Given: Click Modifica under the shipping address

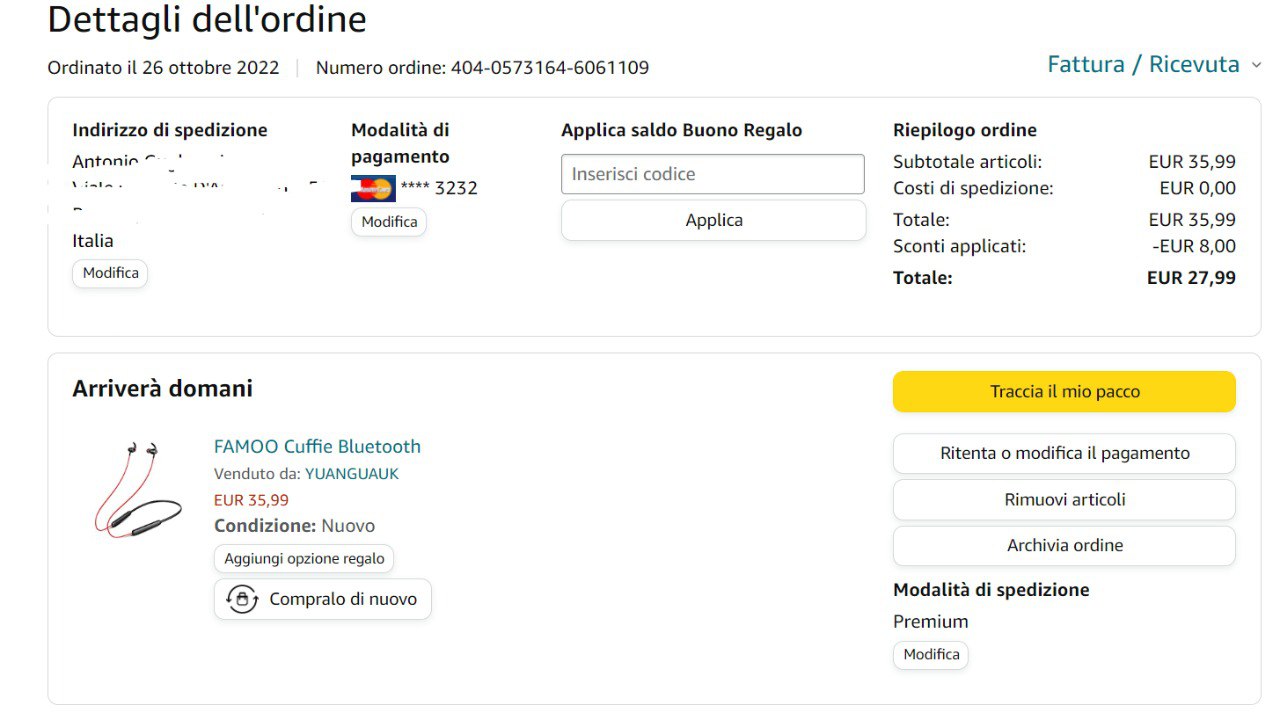Looking at the screenshot, I should tap(110, 273).
